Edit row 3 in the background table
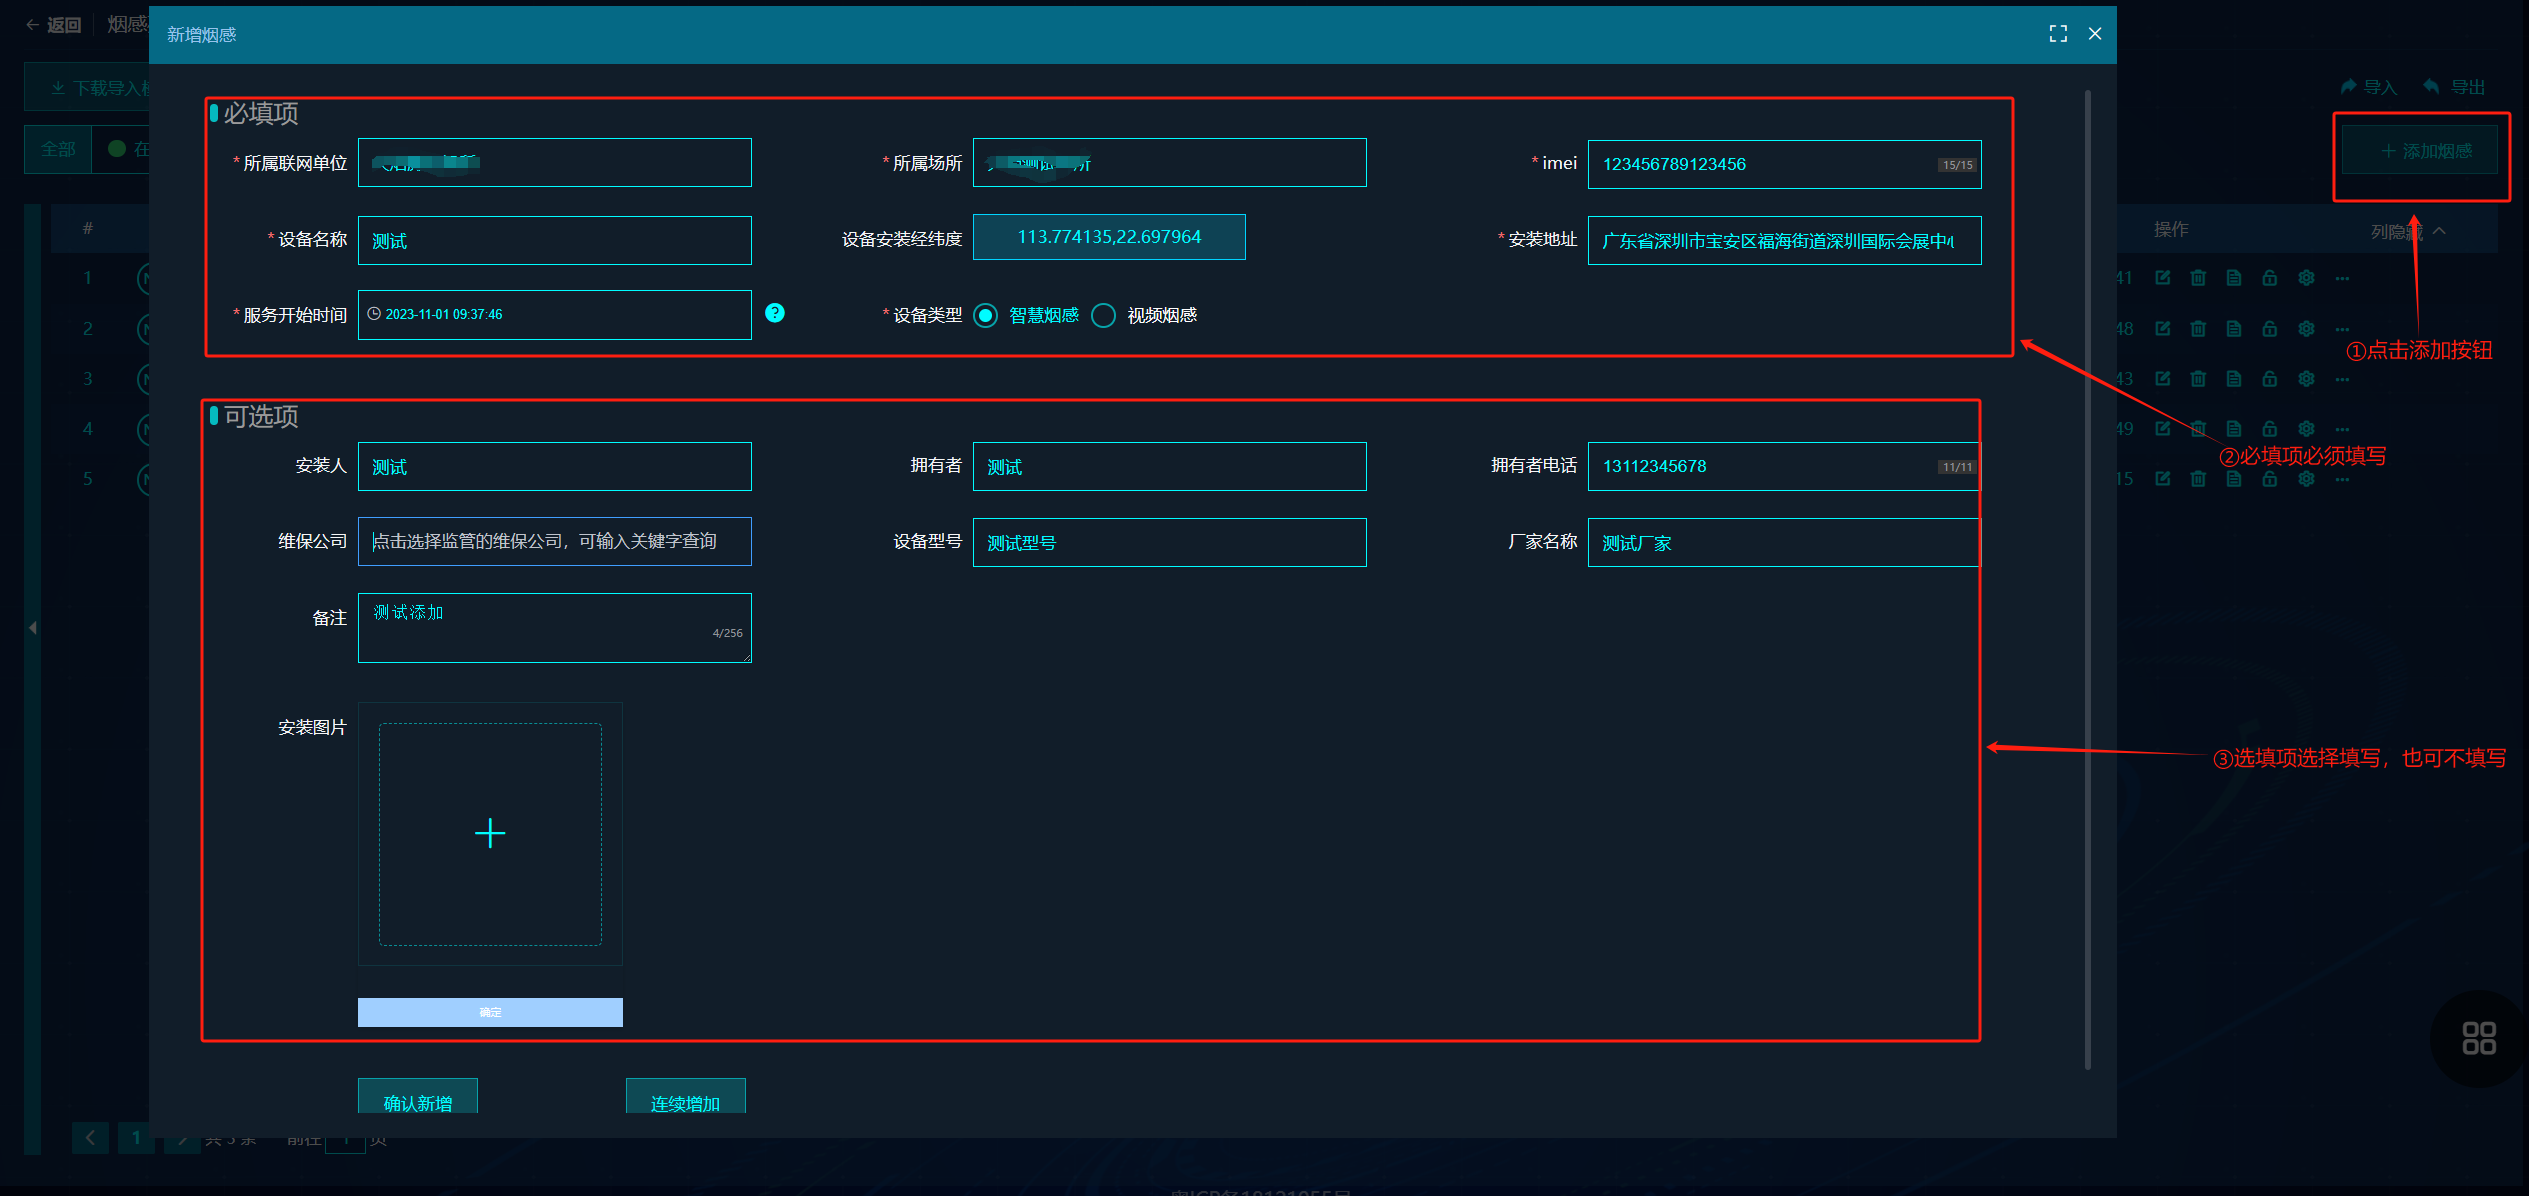The image size is (2529, 1196). (2163, 378)
